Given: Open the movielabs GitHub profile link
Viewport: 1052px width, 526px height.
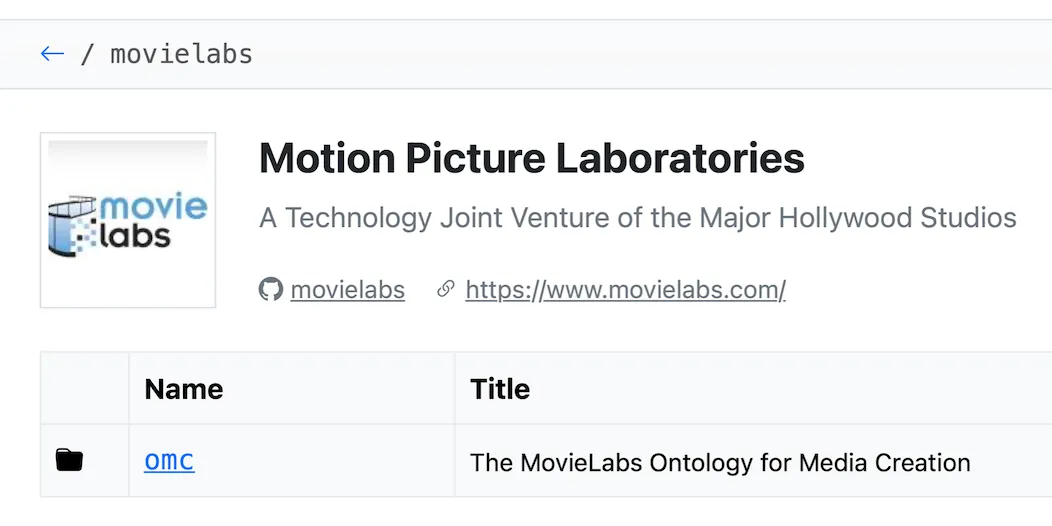Looking at the screenshot, I should click(348, 290).
